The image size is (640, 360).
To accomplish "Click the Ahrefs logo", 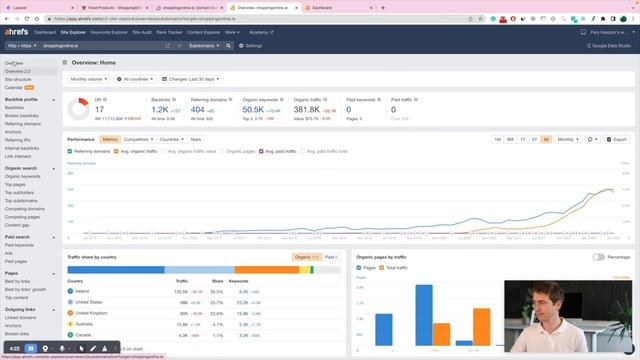I will point(16,32).
